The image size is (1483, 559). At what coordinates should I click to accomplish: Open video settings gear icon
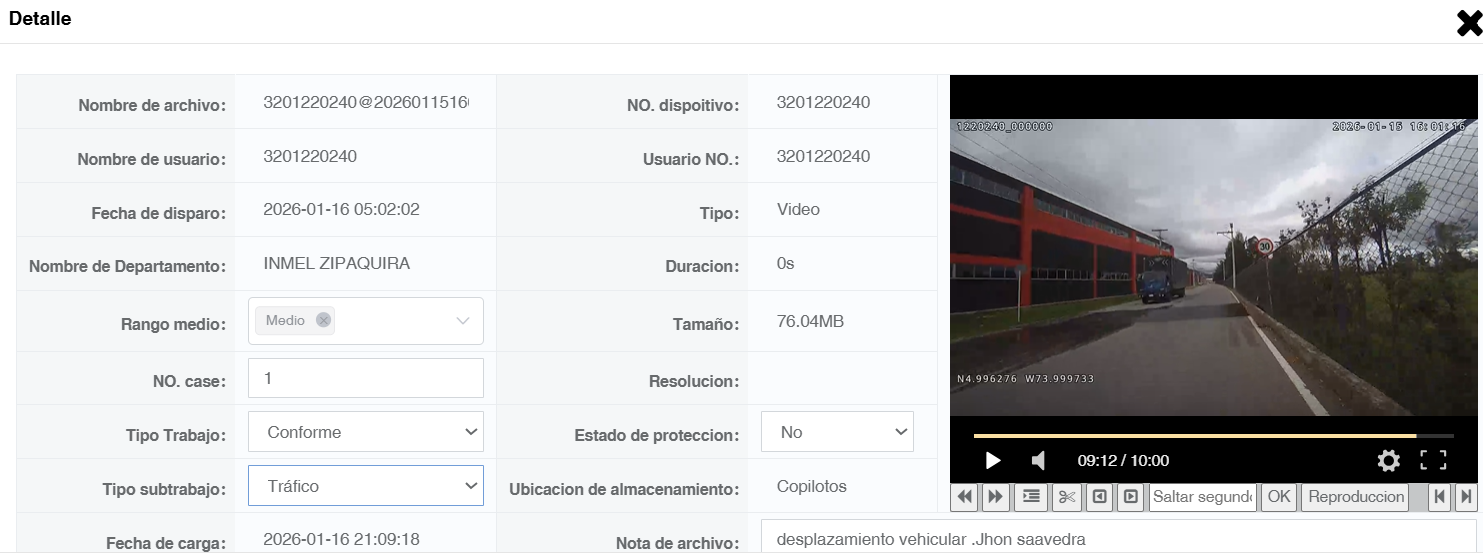pyautogui.click(x=1388, y=461)
